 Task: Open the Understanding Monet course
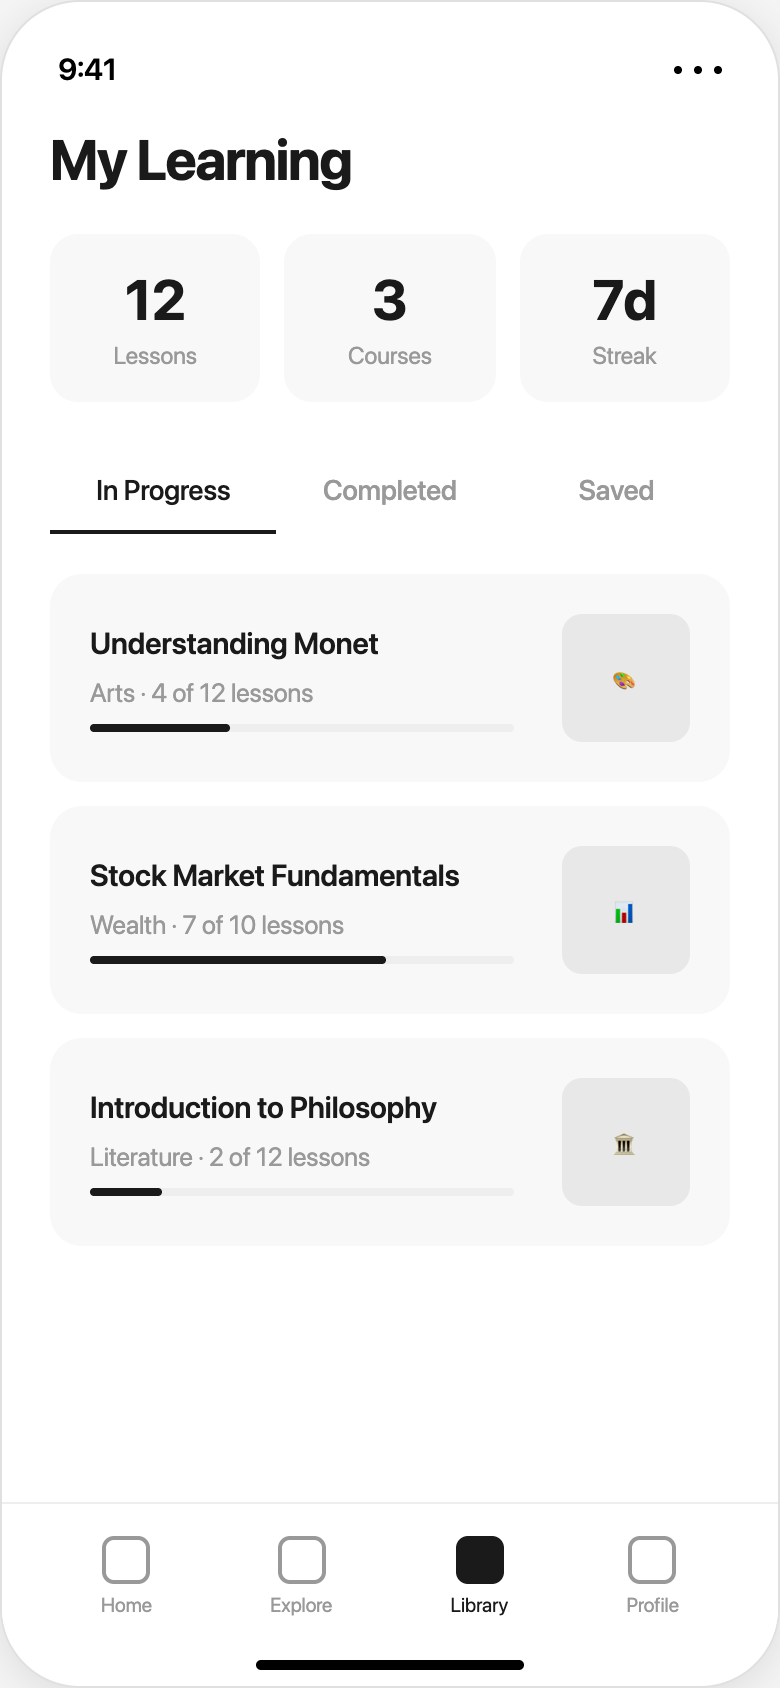[x=234, y=644]
